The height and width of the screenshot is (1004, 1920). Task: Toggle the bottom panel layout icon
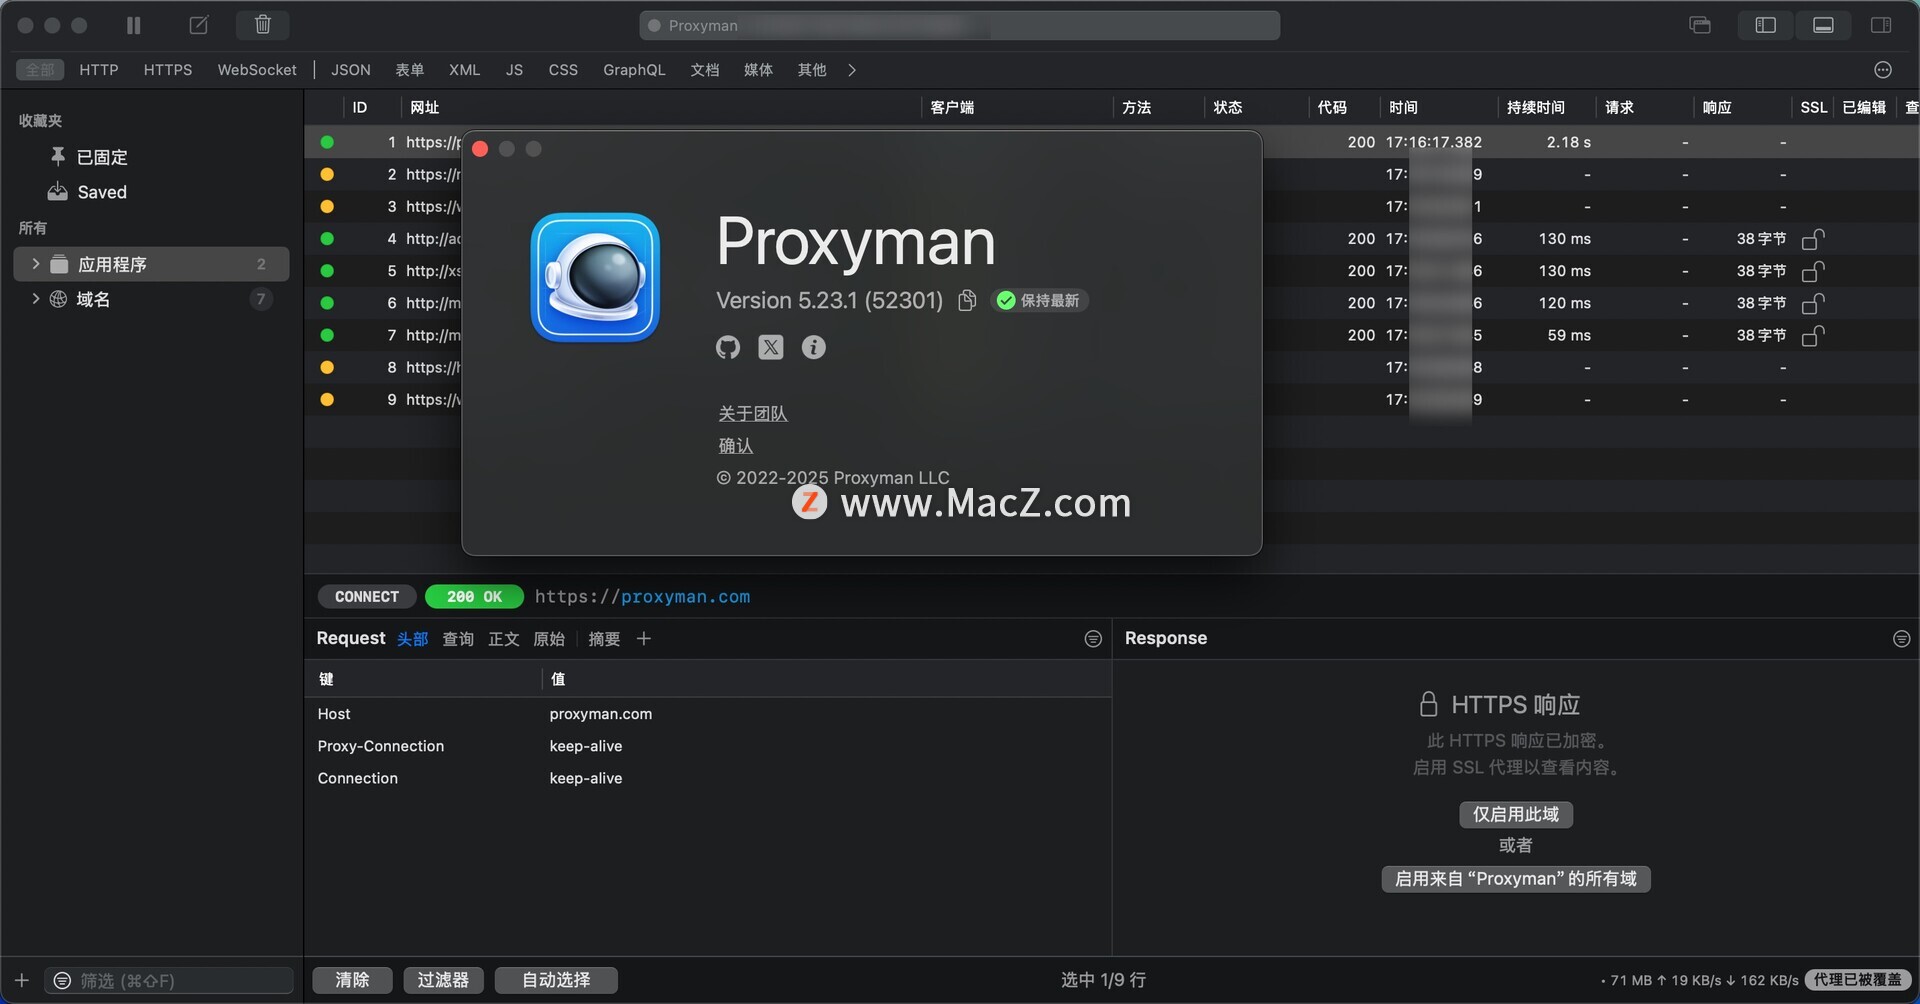point(1823,25)
